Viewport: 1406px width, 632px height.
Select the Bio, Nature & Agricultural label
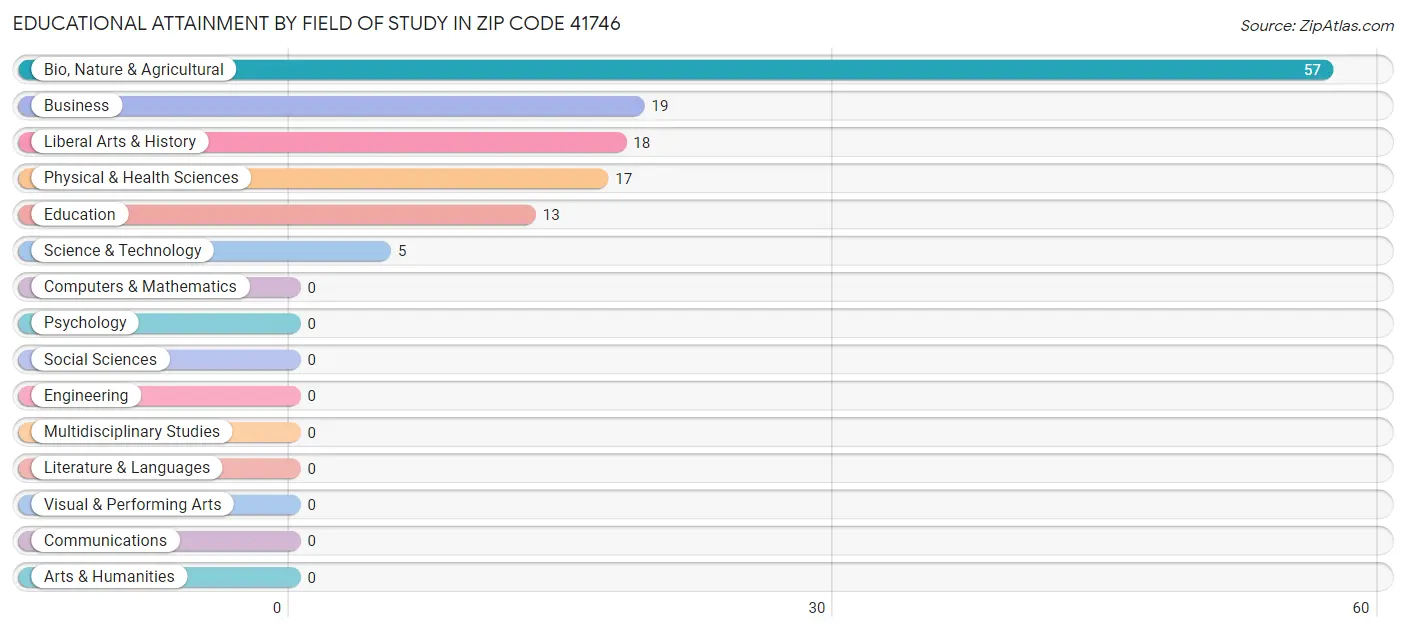134,70
